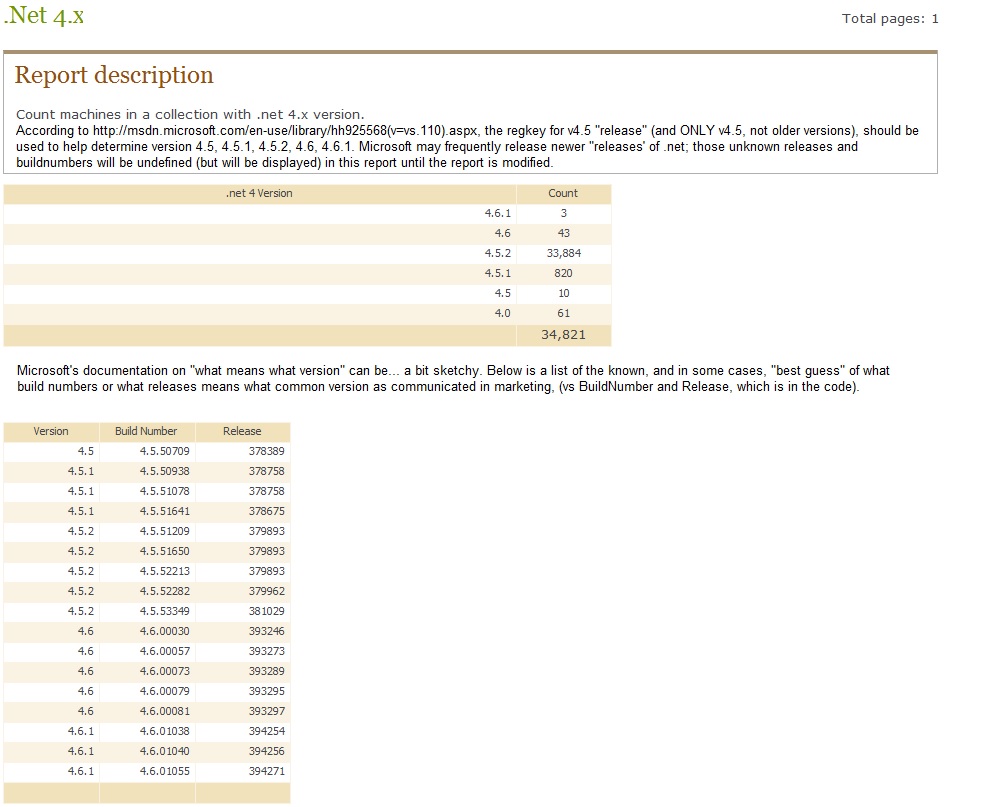Select build number 4.5.50709
Screen dimensions: 999x807
click(164, 451)
